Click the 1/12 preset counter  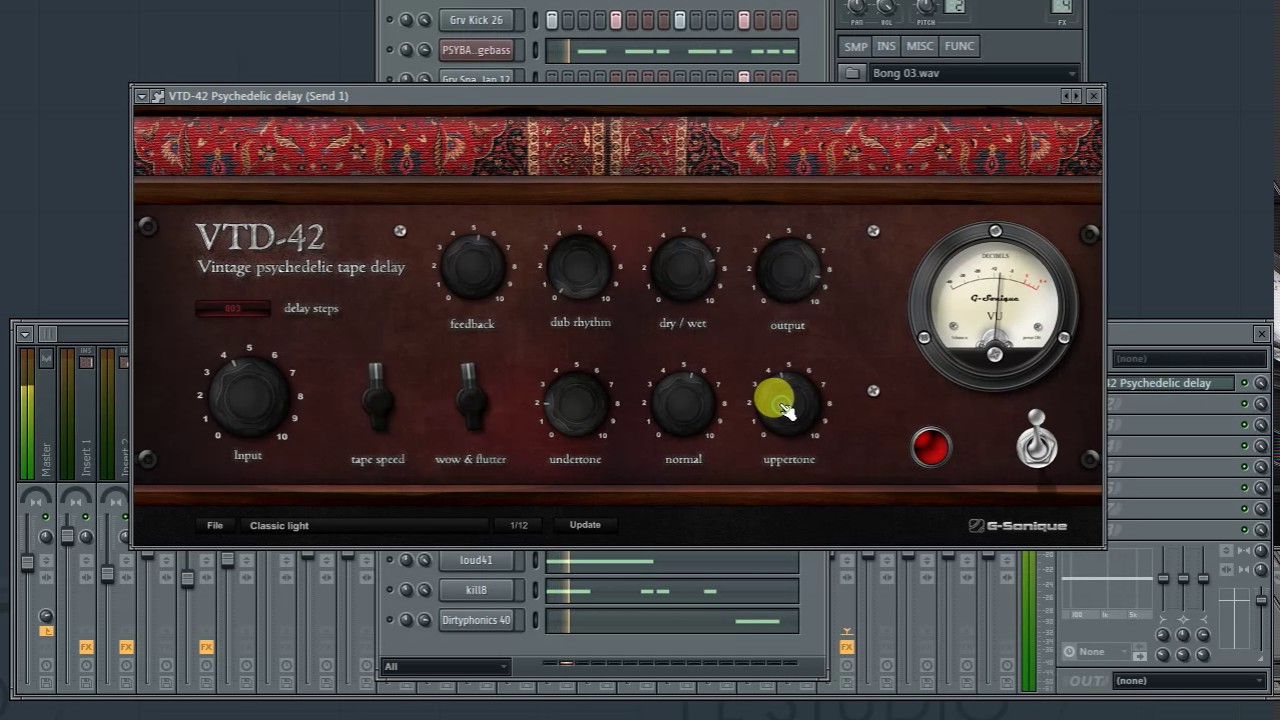click(518, 525)
